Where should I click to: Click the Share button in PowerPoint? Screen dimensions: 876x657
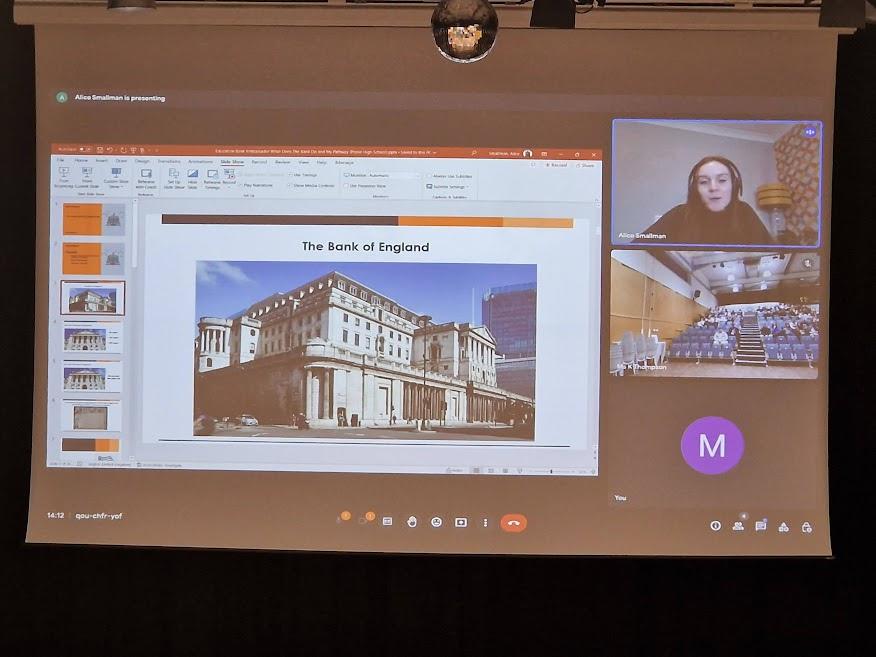pyautogui.click(x=585, y=165)
